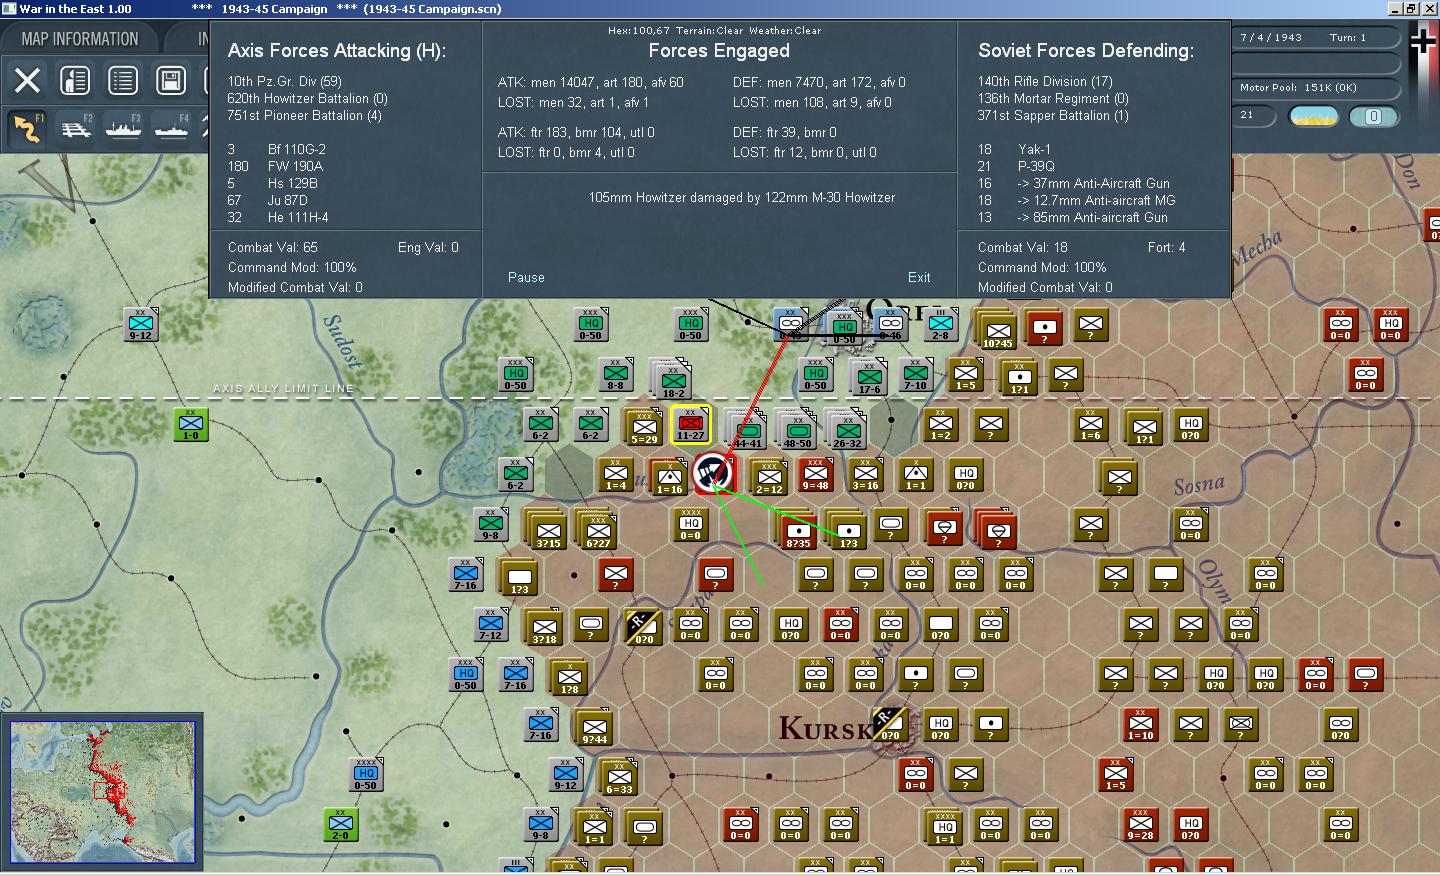Select blue 9-12 unit near Sudost
Image resolution: width=1440 pixels, height=876 pixels.
point(140,324)
